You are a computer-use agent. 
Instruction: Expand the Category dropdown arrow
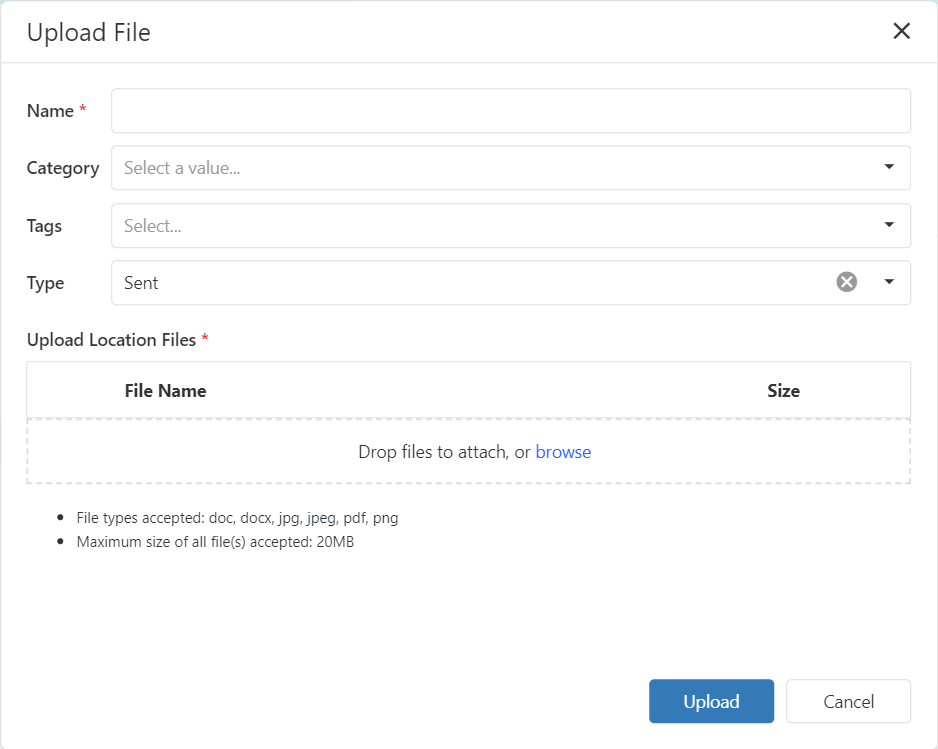890,167
